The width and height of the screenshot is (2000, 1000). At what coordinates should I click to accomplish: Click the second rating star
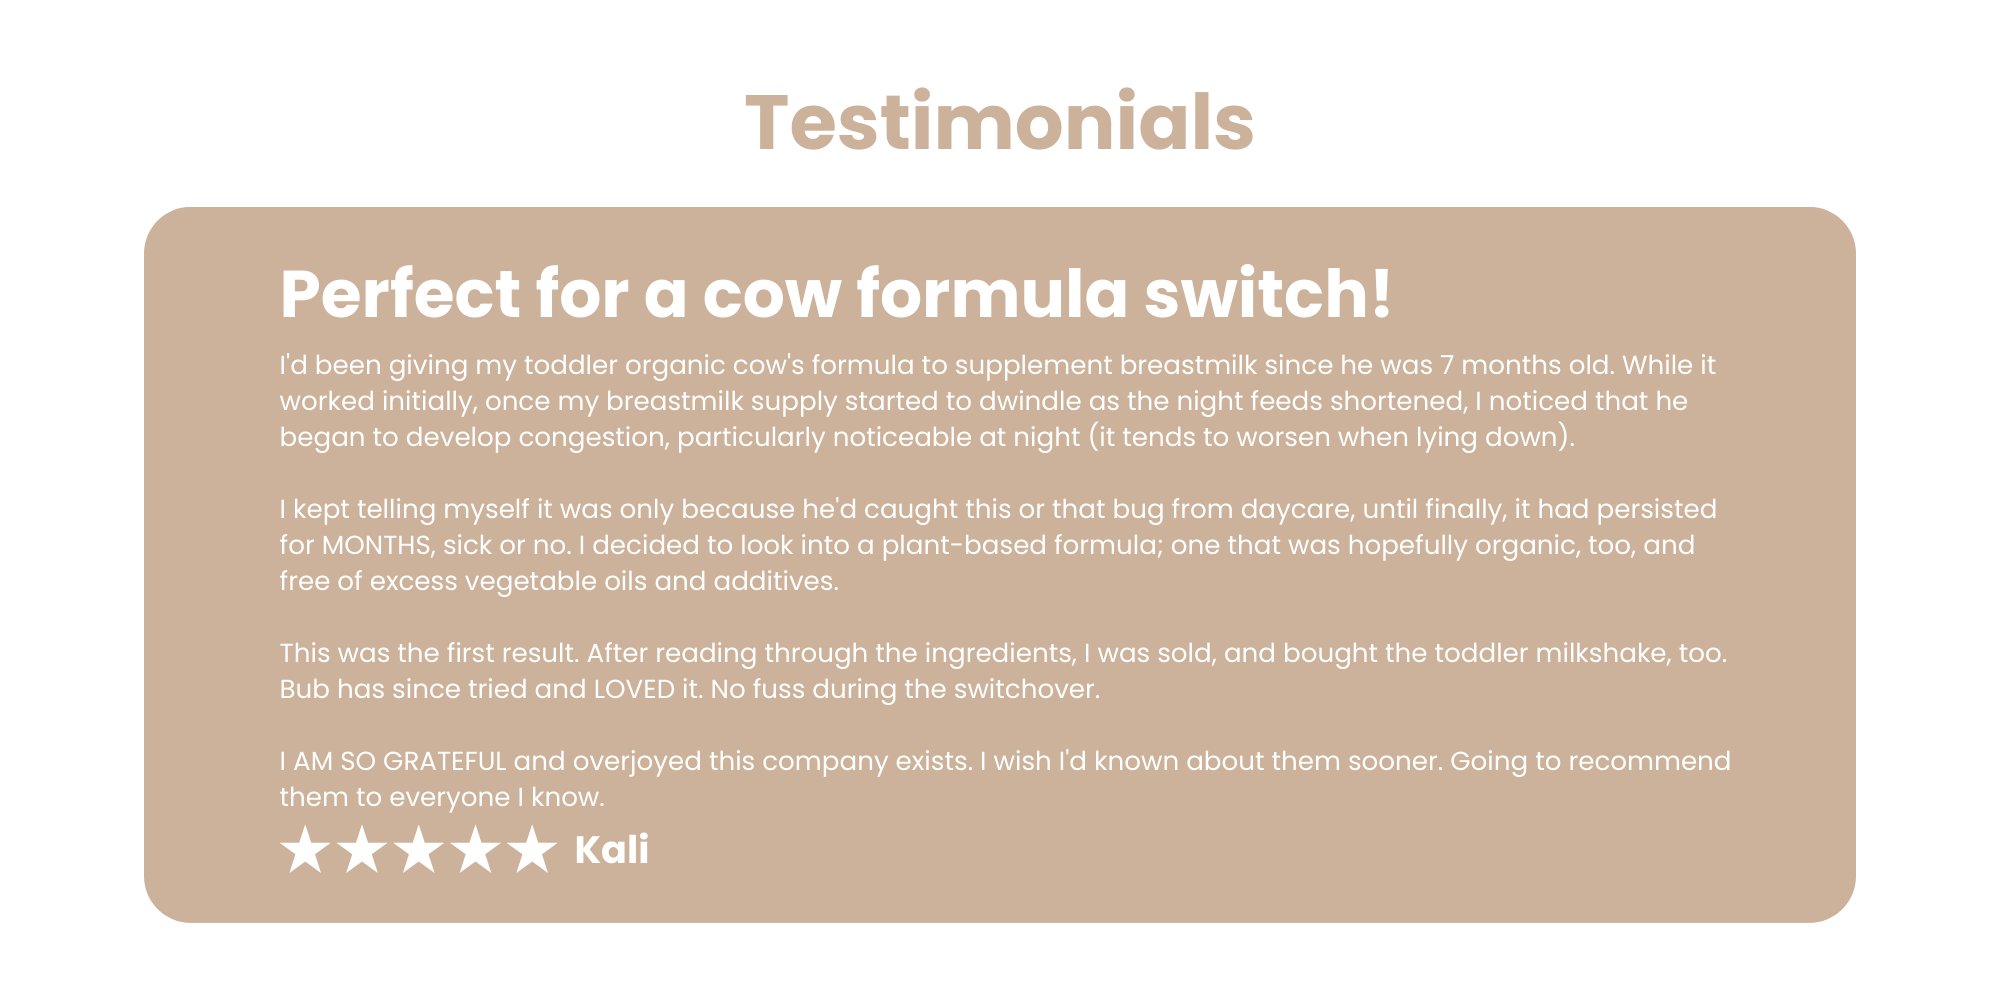pos(362,850)
